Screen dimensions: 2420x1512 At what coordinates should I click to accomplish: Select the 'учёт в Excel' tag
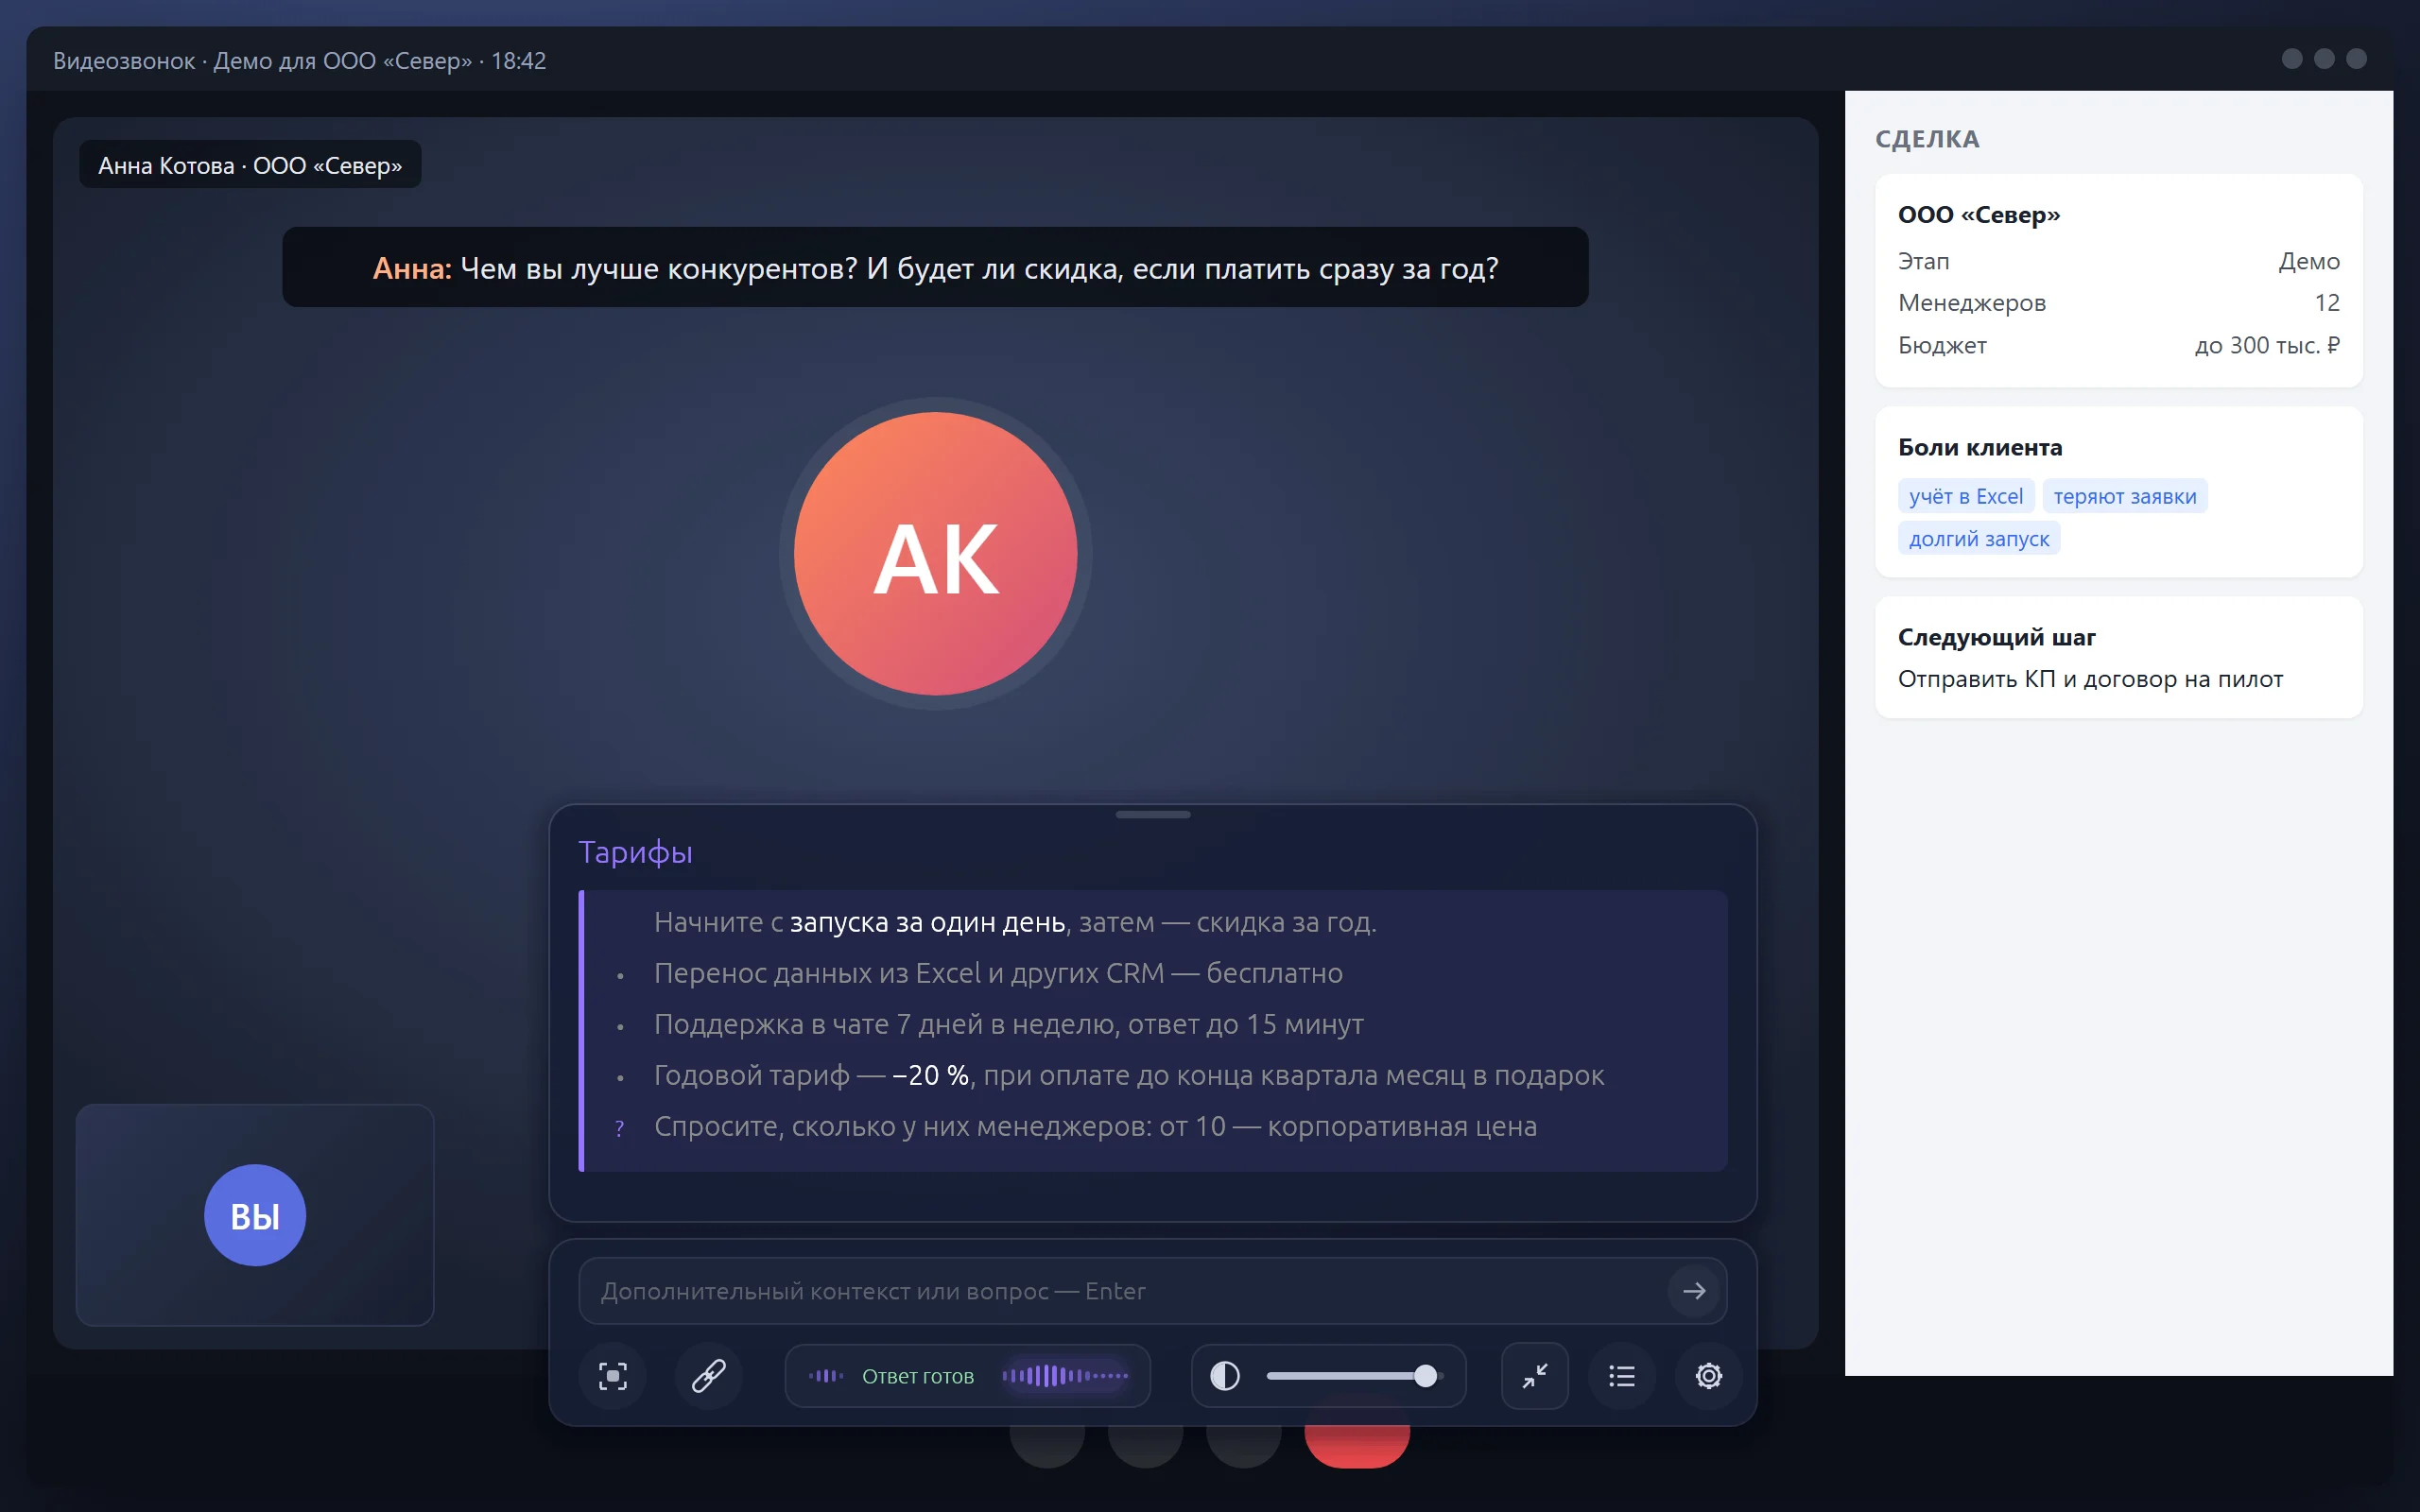1965,496
